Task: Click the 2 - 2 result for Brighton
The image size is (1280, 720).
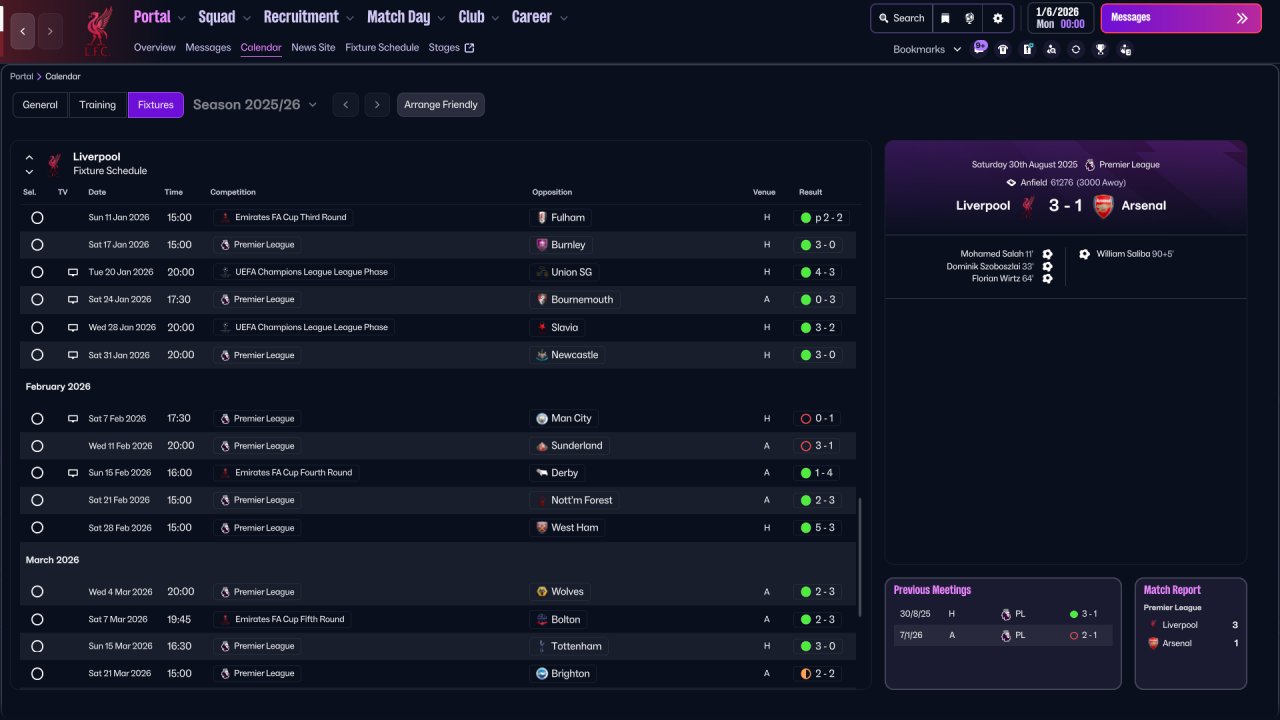Action: click(x=818, y=674)
